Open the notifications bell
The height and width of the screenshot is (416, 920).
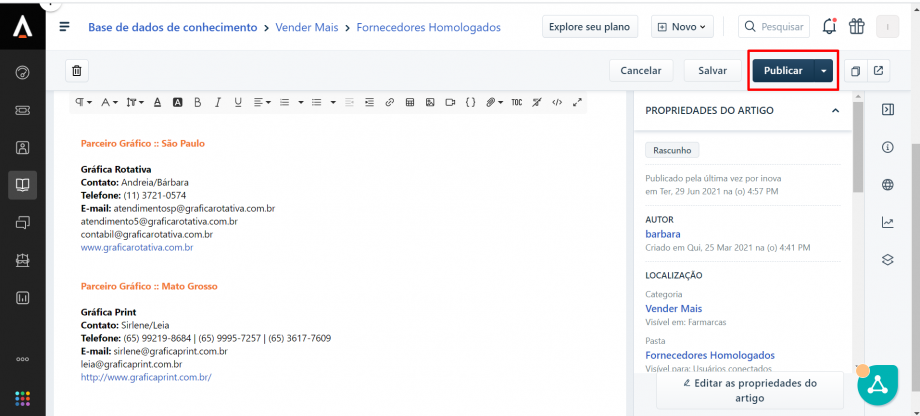pyautogui.click(x=828, y=27)
